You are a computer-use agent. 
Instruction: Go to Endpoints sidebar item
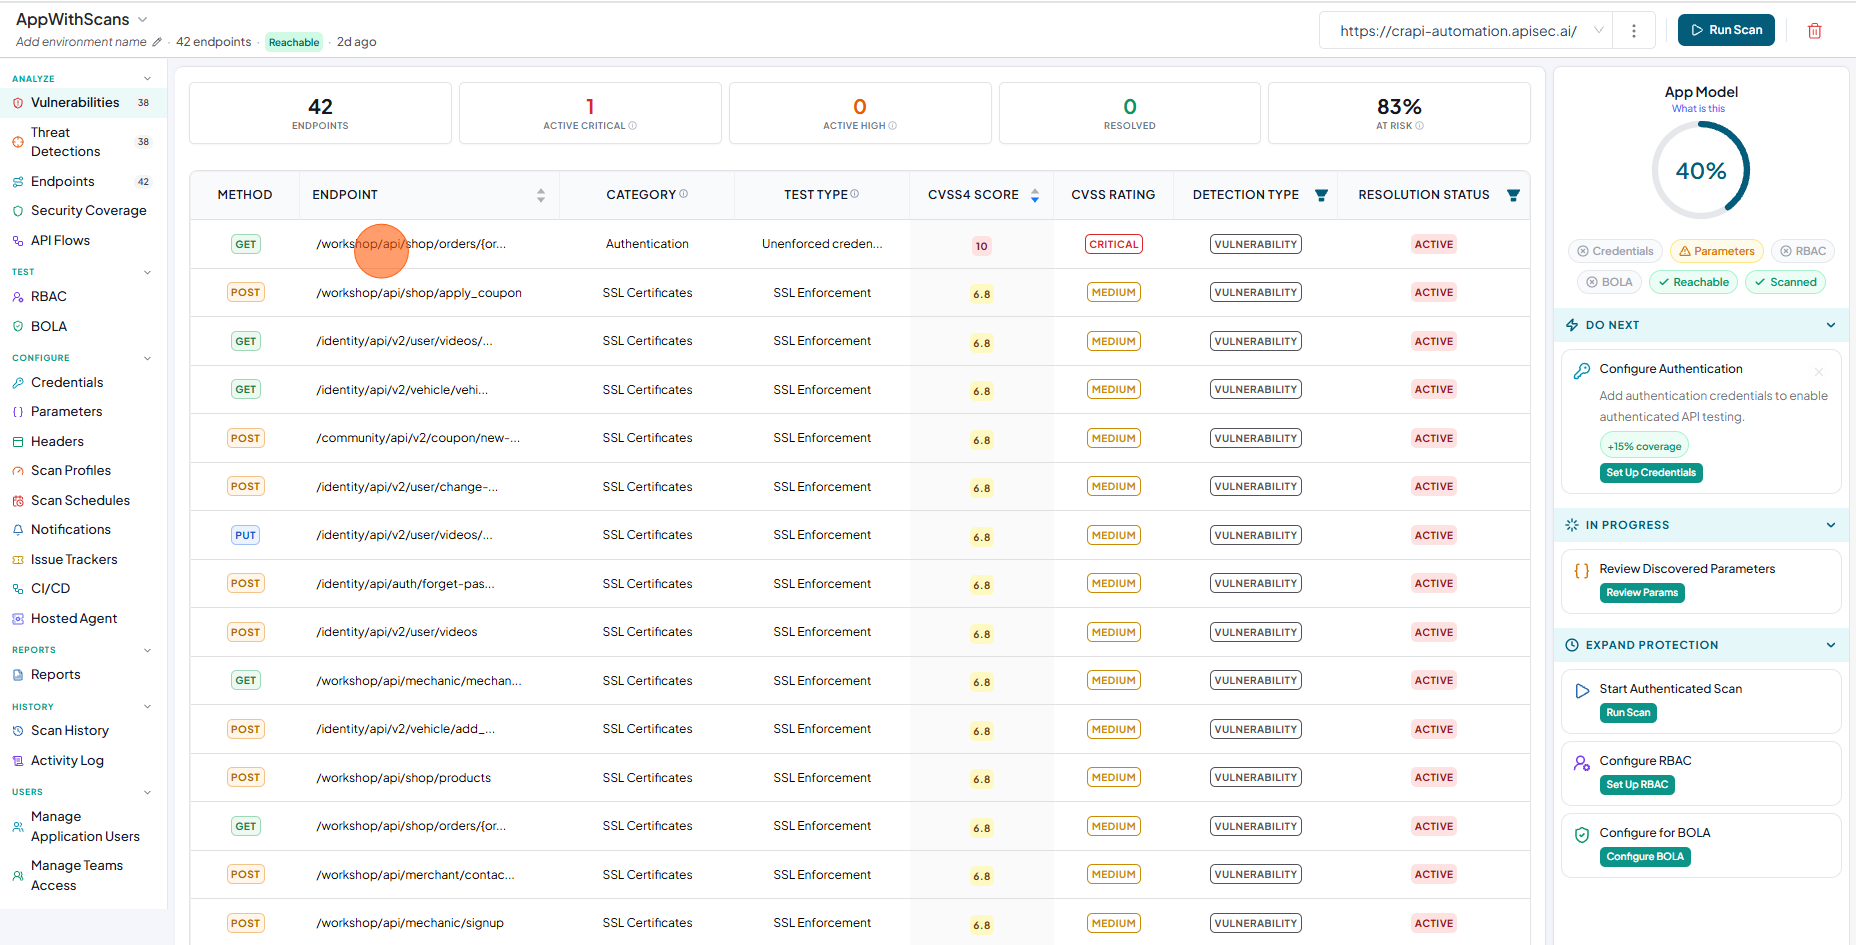click(x=83, y=182)
